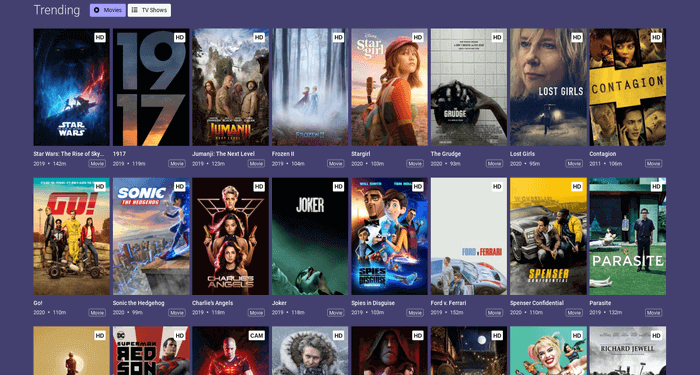The width and height of the screenshot is (700, 375).
Task: Open the Frozen II title link
Action: point(282,154)
